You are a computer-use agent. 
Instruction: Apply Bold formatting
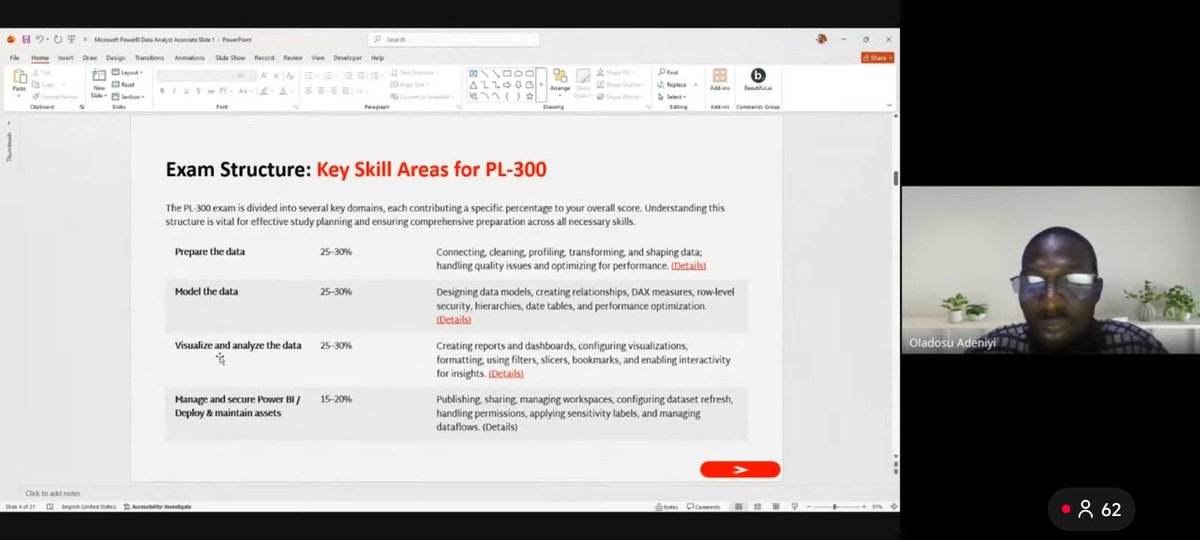point(161,91)
